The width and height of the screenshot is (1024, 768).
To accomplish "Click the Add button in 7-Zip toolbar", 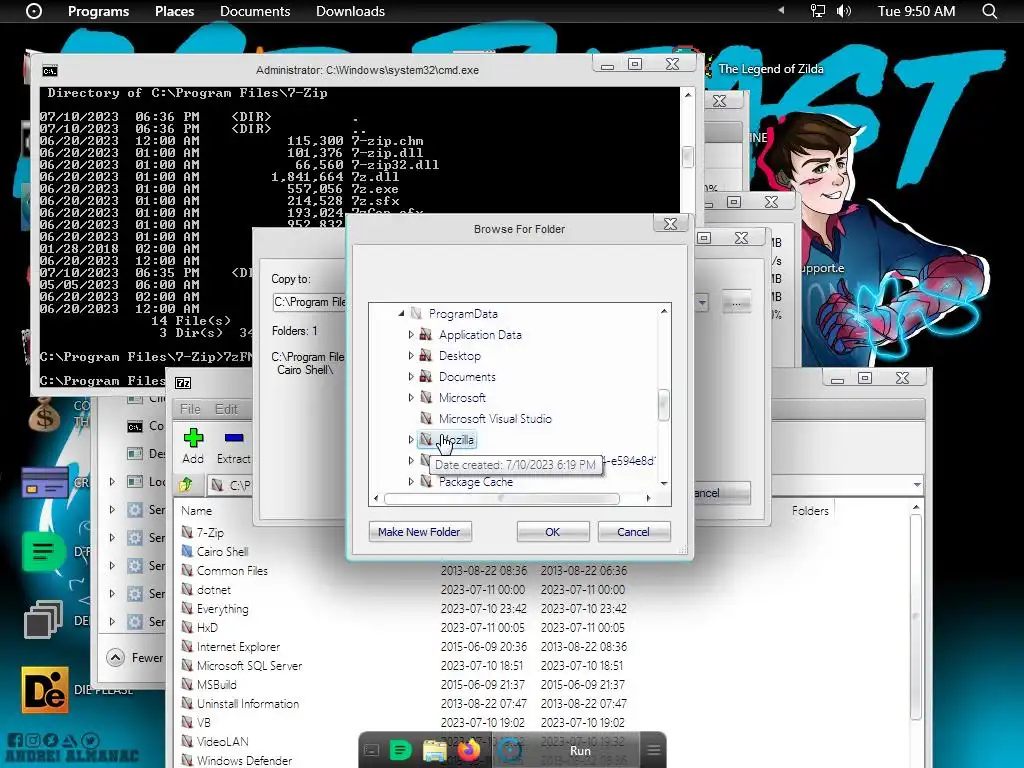I will coord(193,447).
